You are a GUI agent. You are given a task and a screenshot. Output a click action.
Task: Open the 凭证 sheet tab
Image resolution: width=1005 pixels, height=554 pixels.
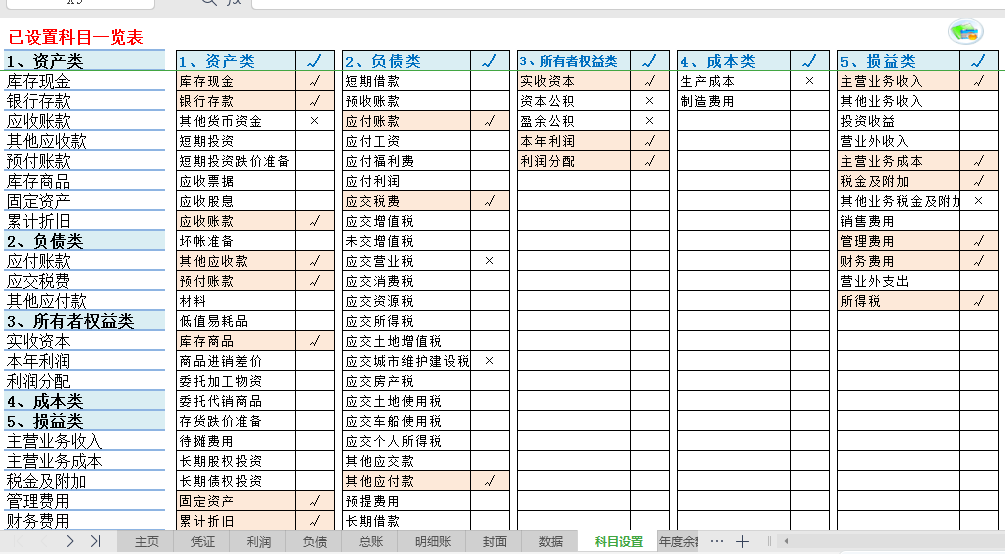click(203, 542)
